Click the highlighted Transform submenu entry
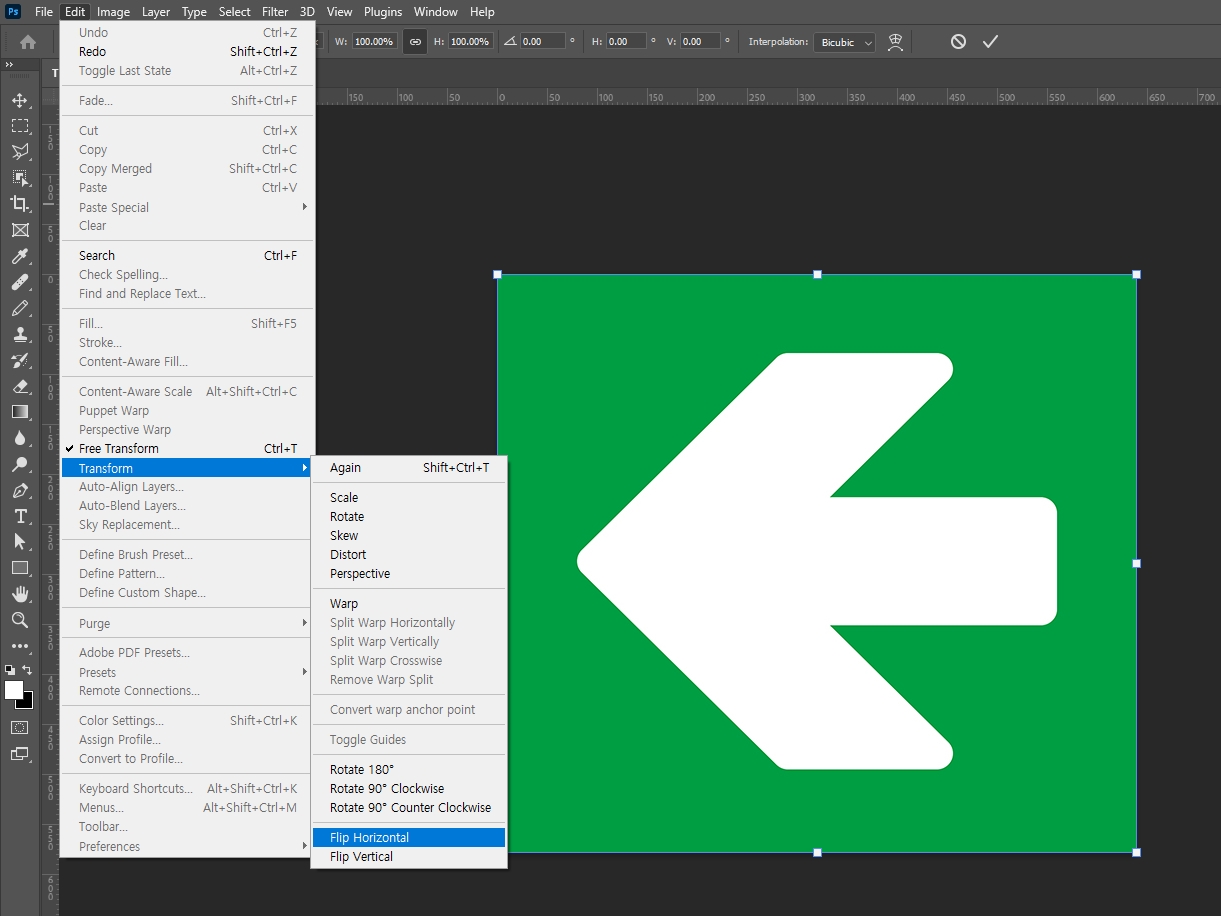This screenshot has height=916, width=1221. click(188, 468)
